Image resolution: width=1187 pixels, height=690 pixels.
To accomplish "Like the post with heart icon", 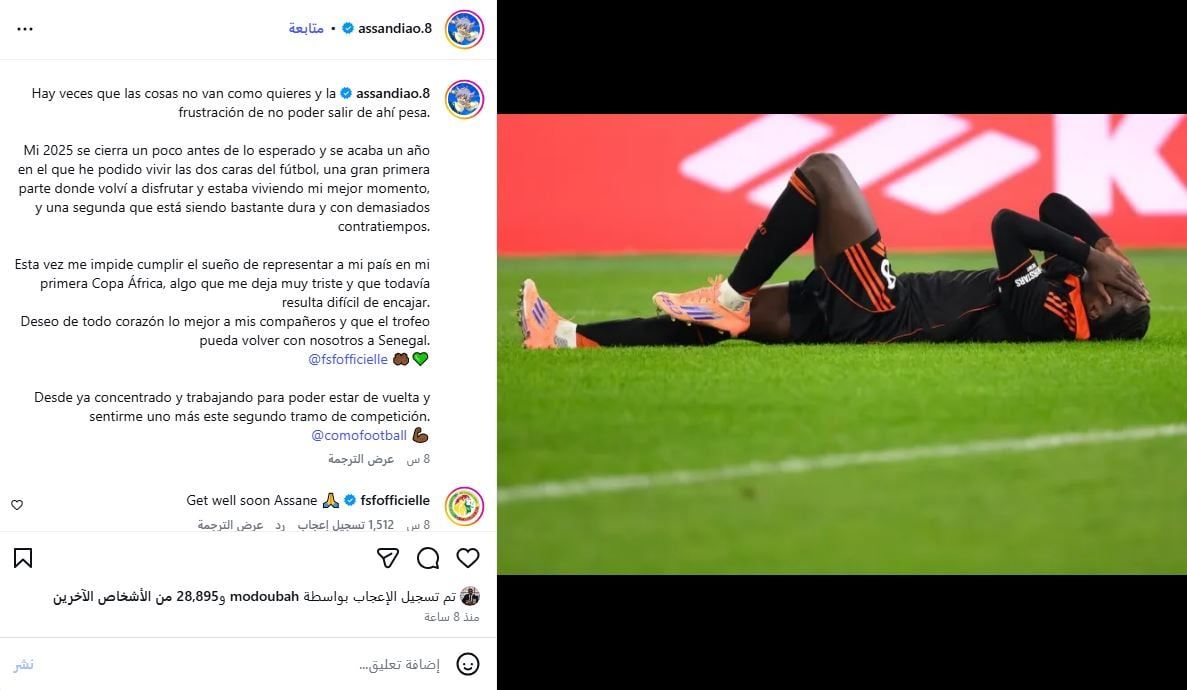I will [x=468, y=558].
